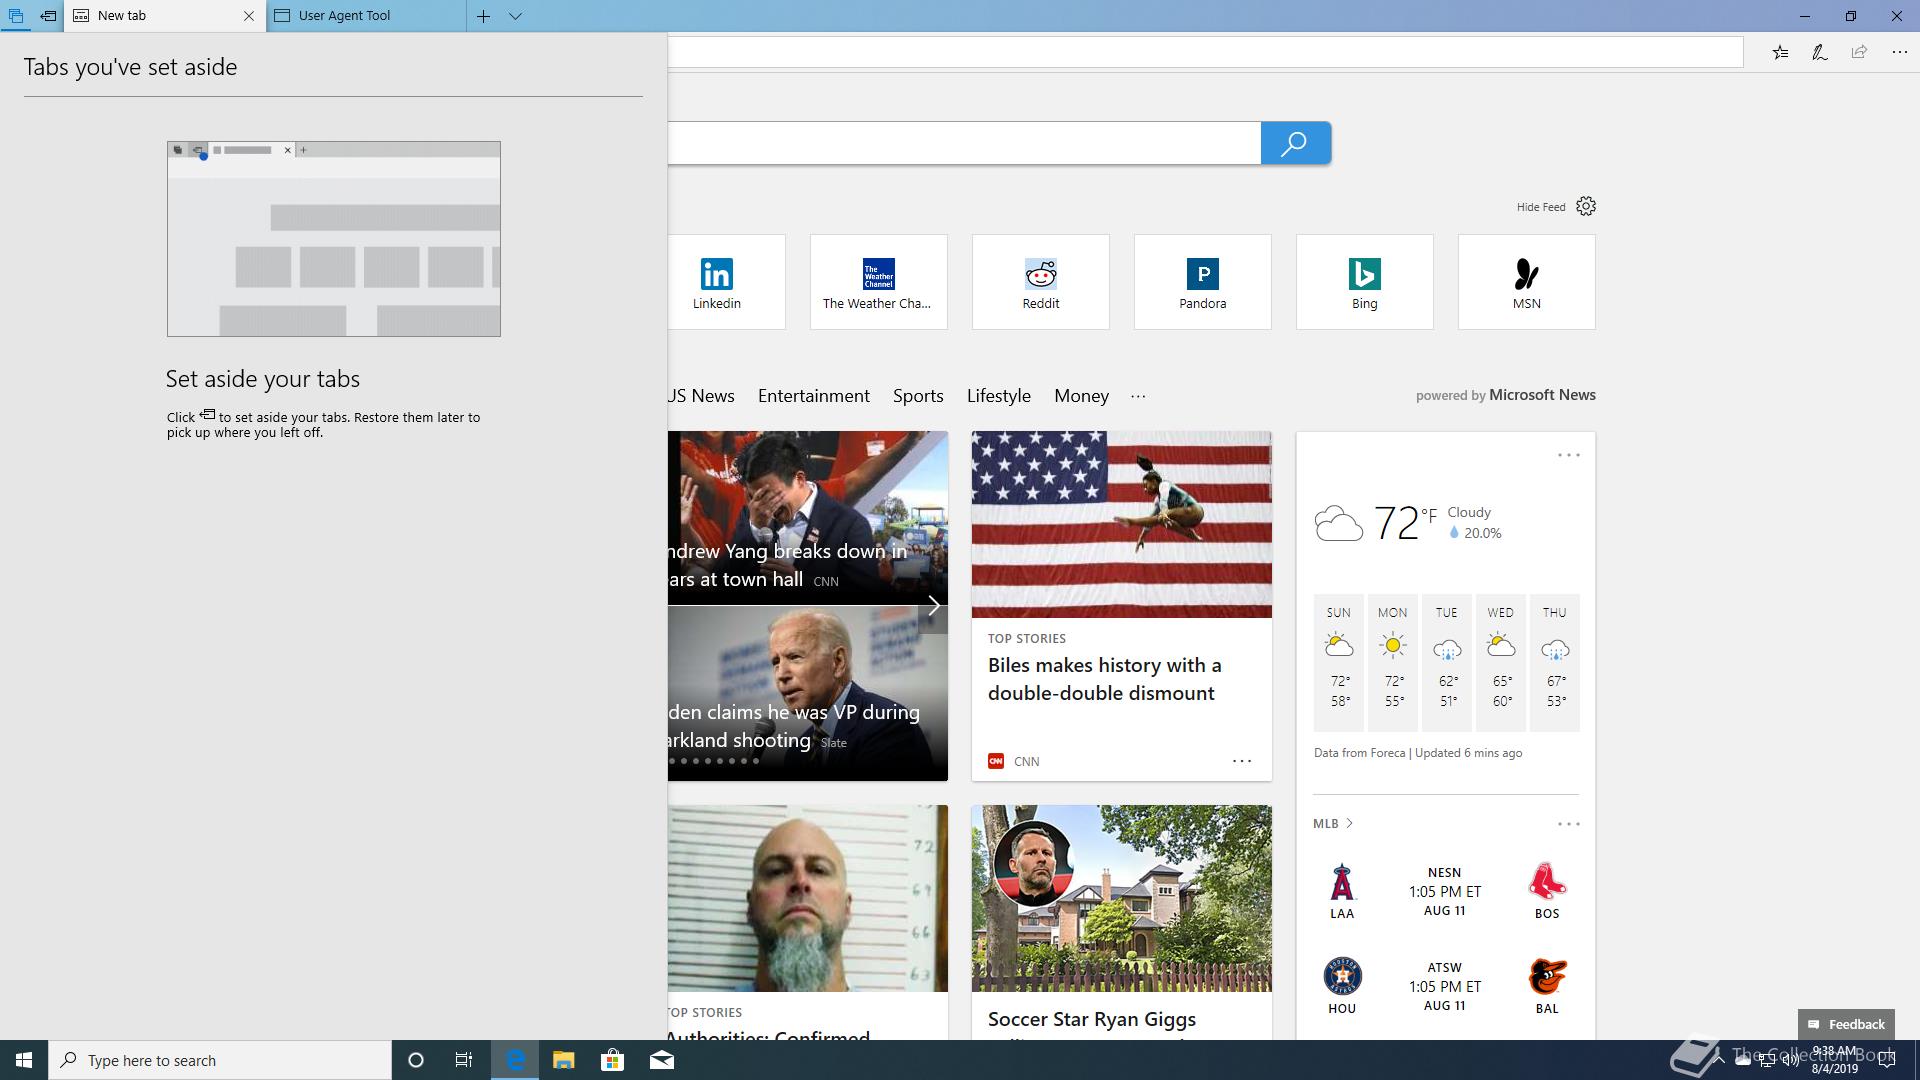Open the Favorites hub star icon
The width and height of the screenshot is (1920, 1080).
click(x=1780, y=52)
